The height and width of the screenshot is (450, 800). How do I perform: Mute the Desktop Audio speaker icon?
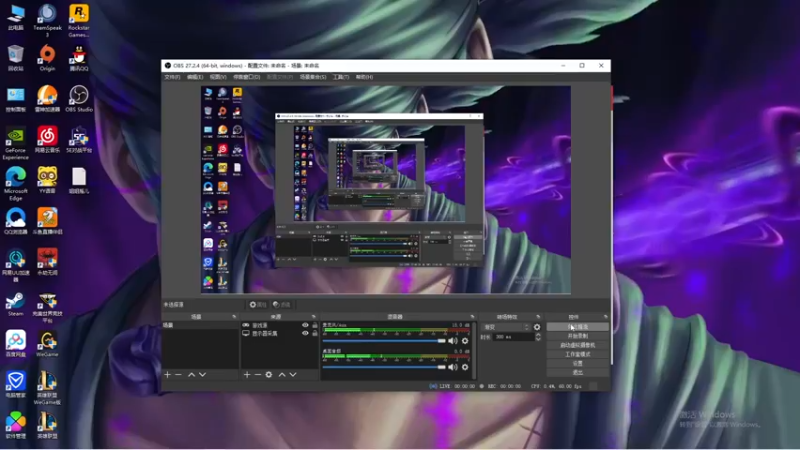tap(453, 367)
